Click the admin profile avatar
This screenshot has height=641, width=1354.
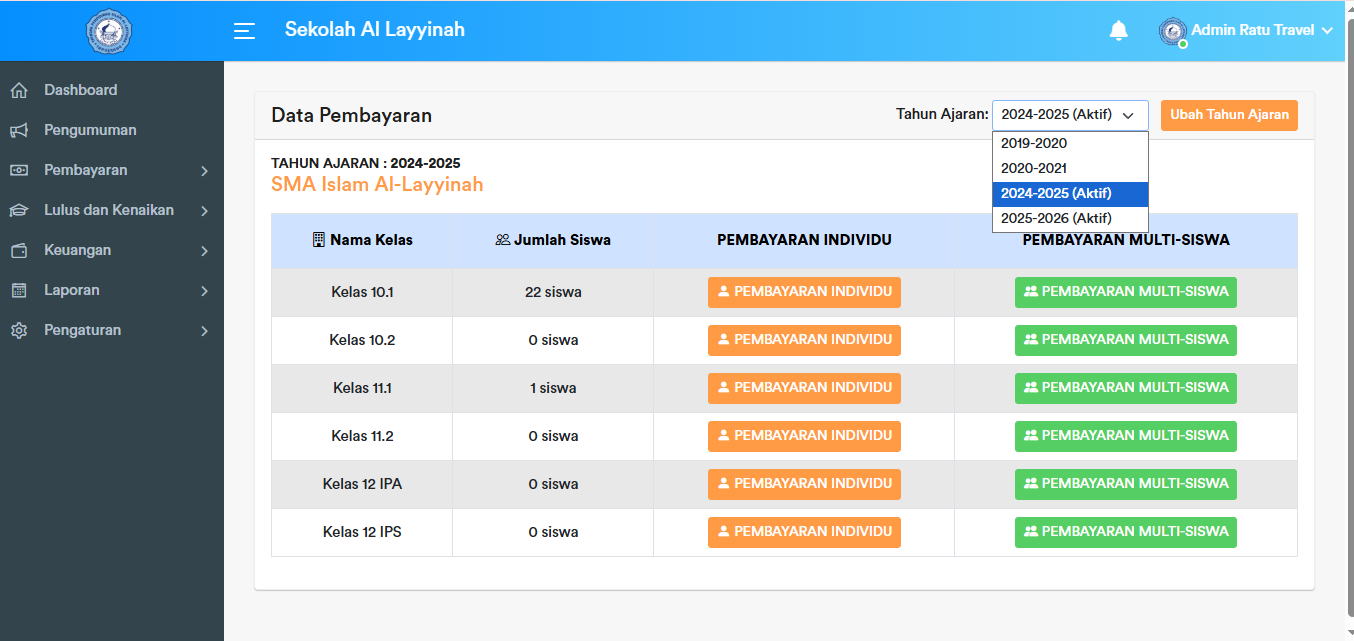[1172, 31]
